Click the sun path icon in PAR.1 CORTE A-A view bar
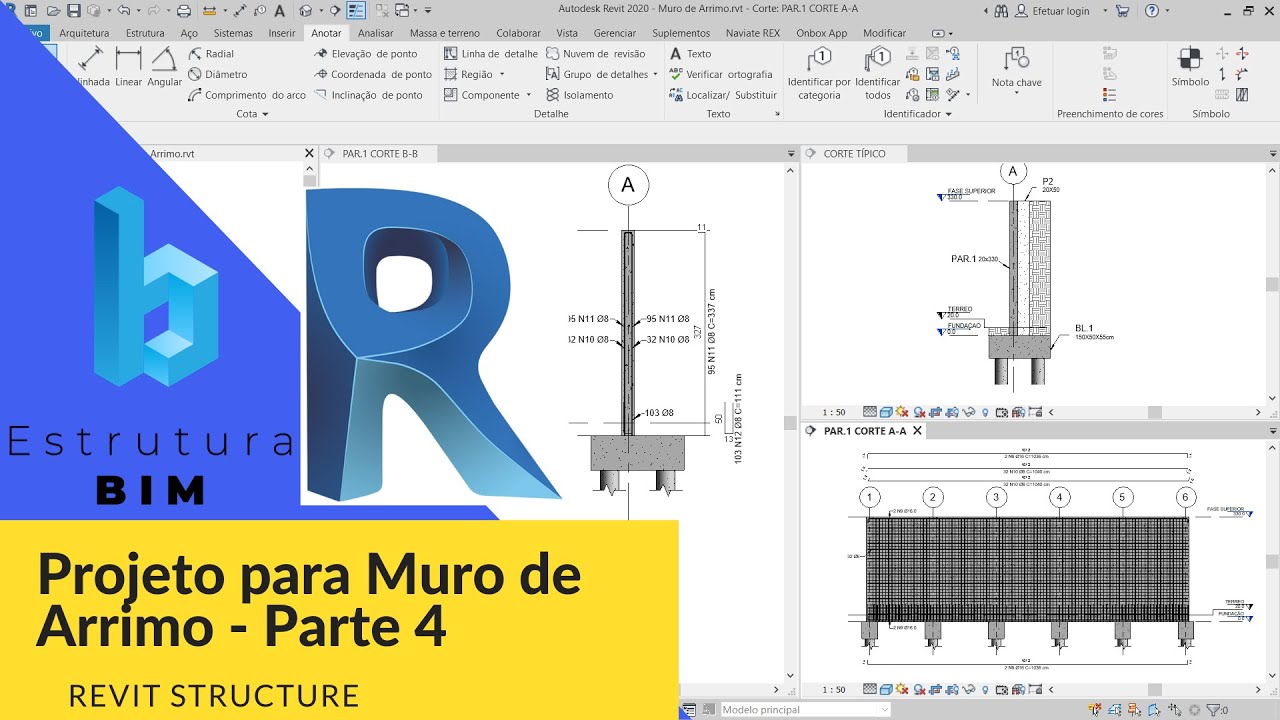This screenshot has height=720, width=1280. click(901, 690)
